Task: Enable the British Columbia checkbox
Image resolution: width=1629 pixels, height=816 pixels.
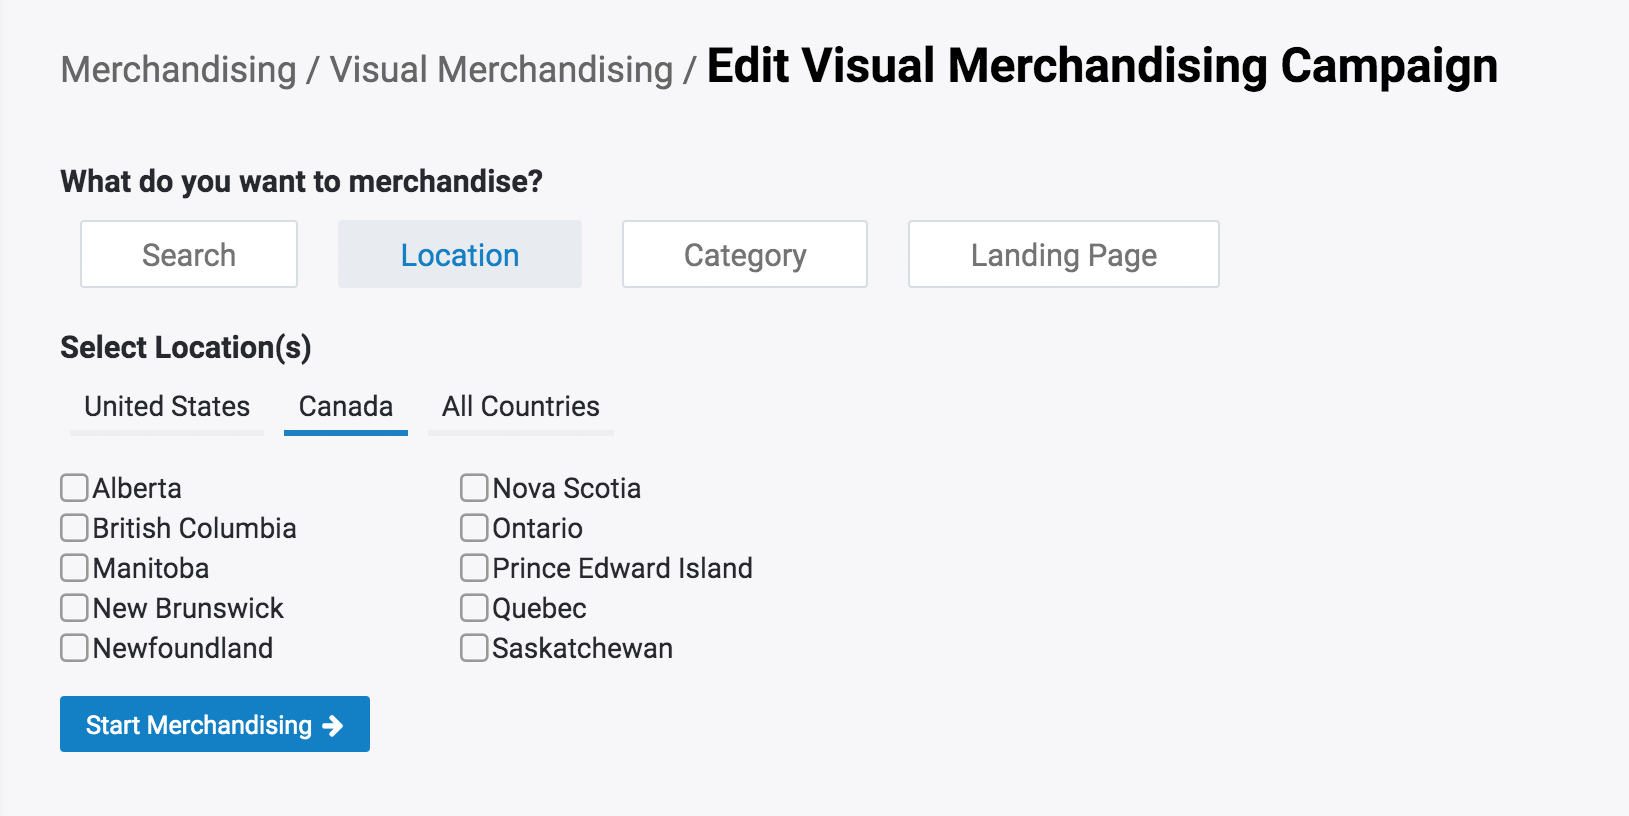Action: pyautogui.click(x=74, y=528)
